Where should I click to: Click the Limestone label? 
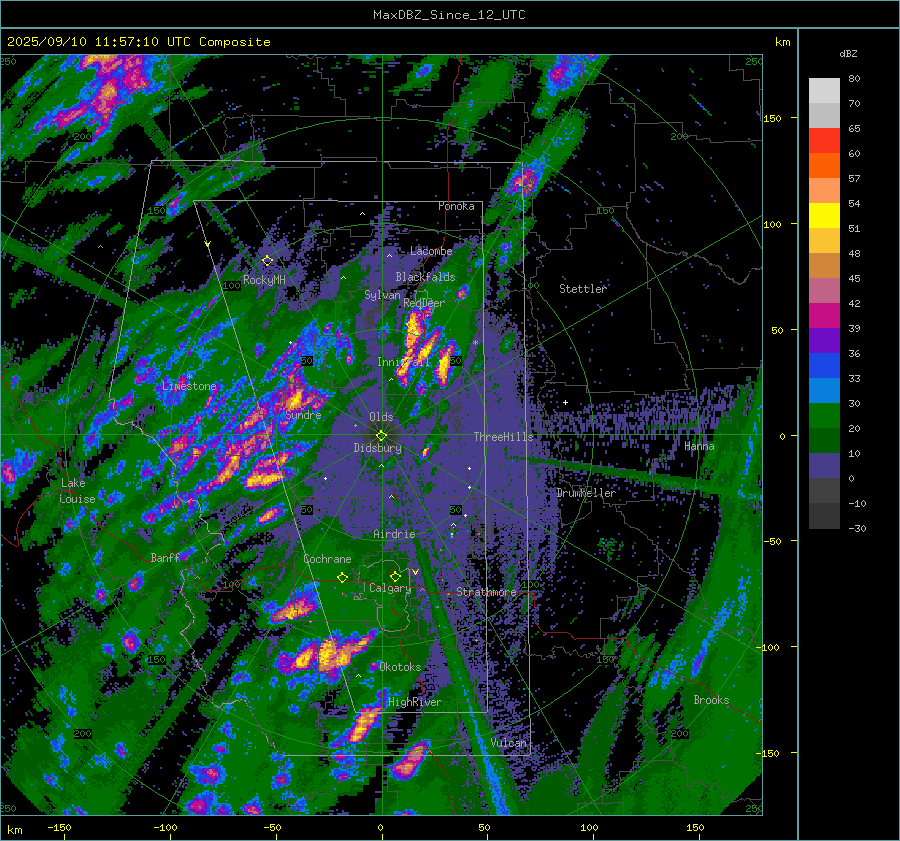[189, 386]
